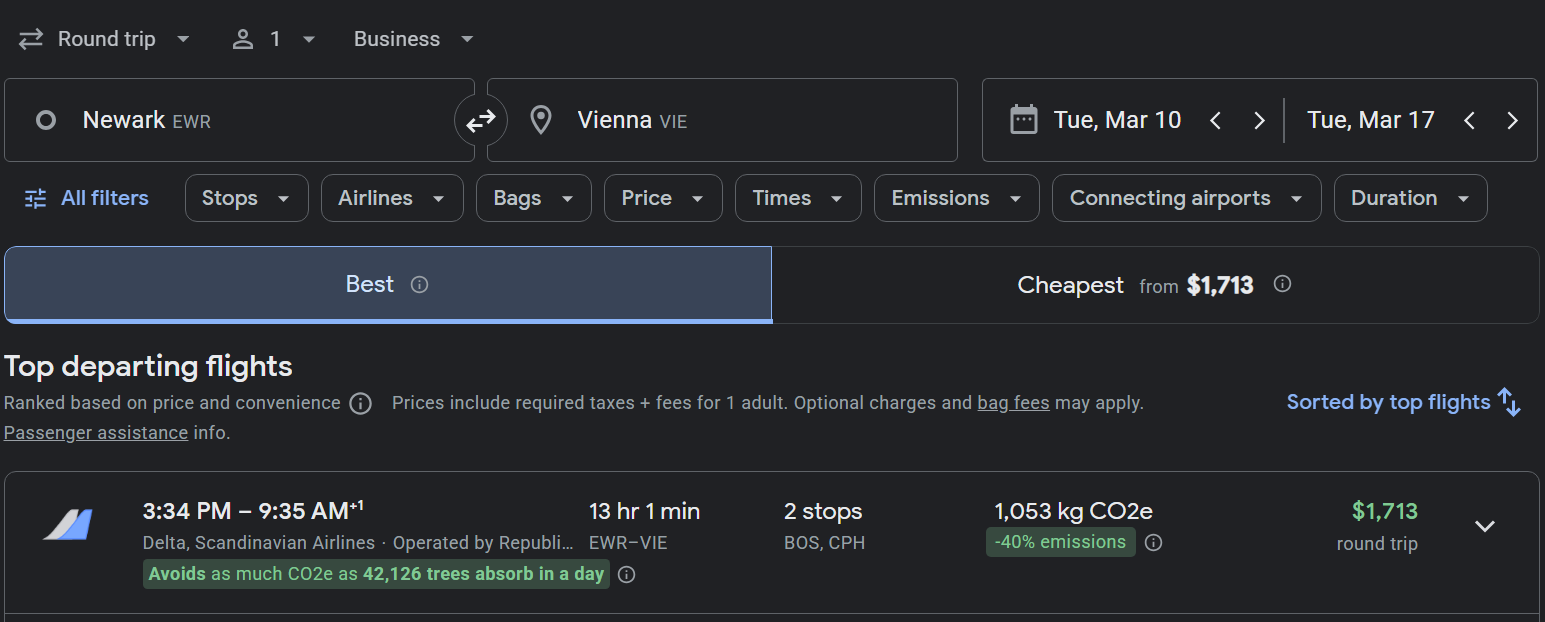Open the bag fees link
The width and height of the screenshot is (1545, 622).
pyautogui.click(x=1013, y=403)
